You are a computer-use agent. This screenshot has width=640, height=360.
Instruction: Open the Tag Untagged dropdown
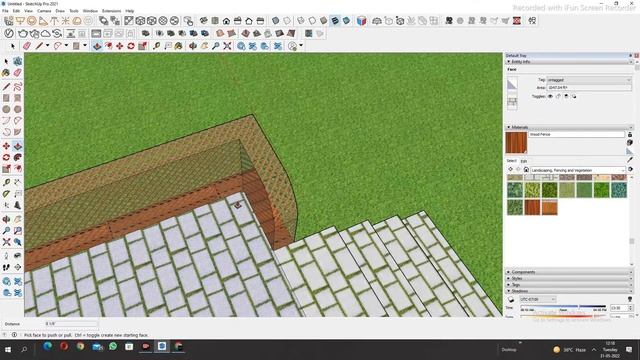[x=589, y=80]
